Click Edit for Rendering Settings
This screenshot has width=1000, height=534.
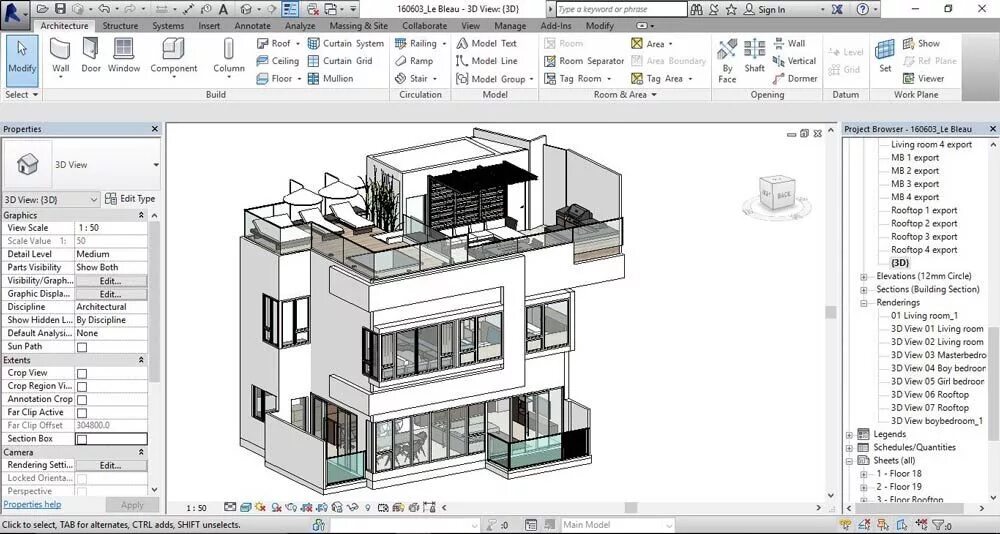111,466
